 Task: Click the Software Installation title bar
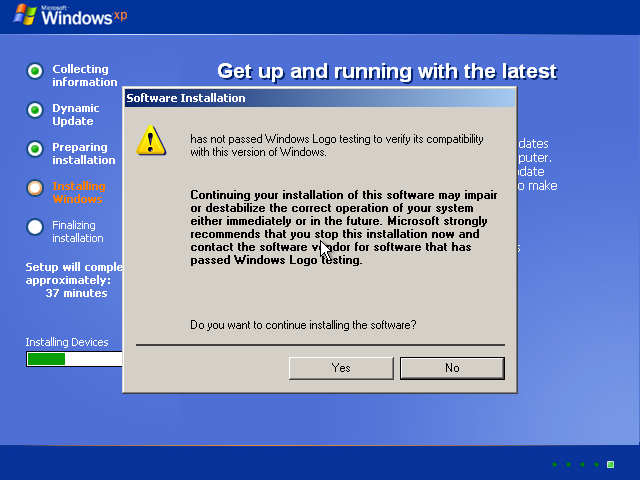(320, 98)
